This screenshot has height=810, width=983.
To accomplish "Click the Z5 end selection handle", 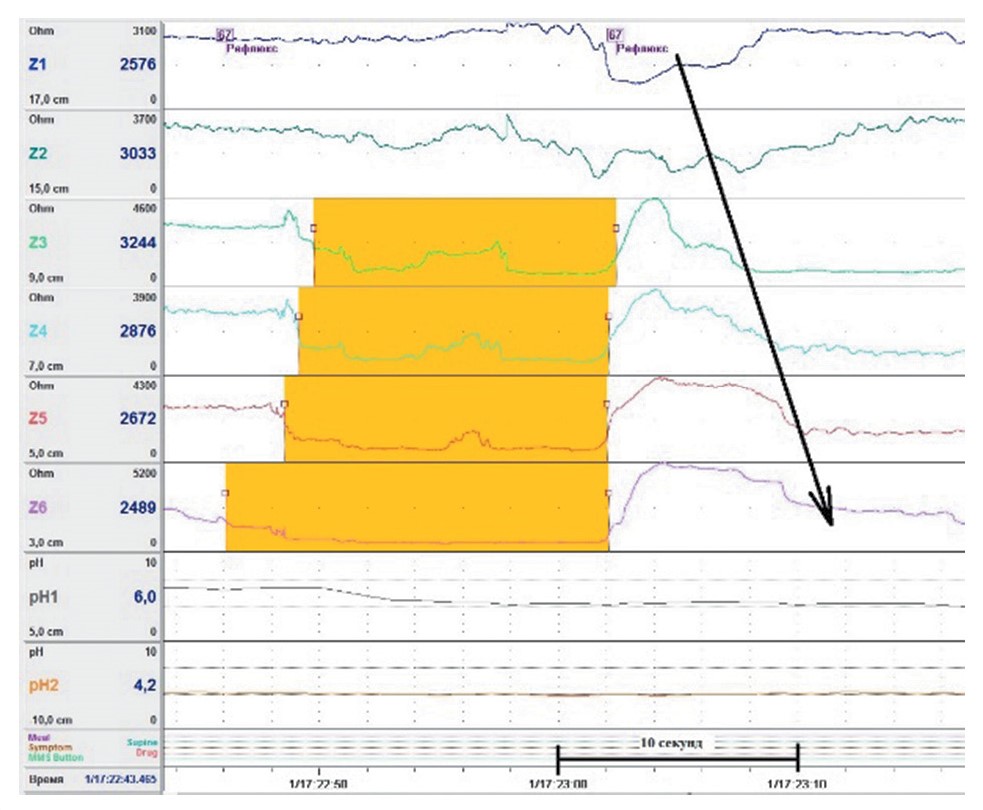I will [607, 404].
